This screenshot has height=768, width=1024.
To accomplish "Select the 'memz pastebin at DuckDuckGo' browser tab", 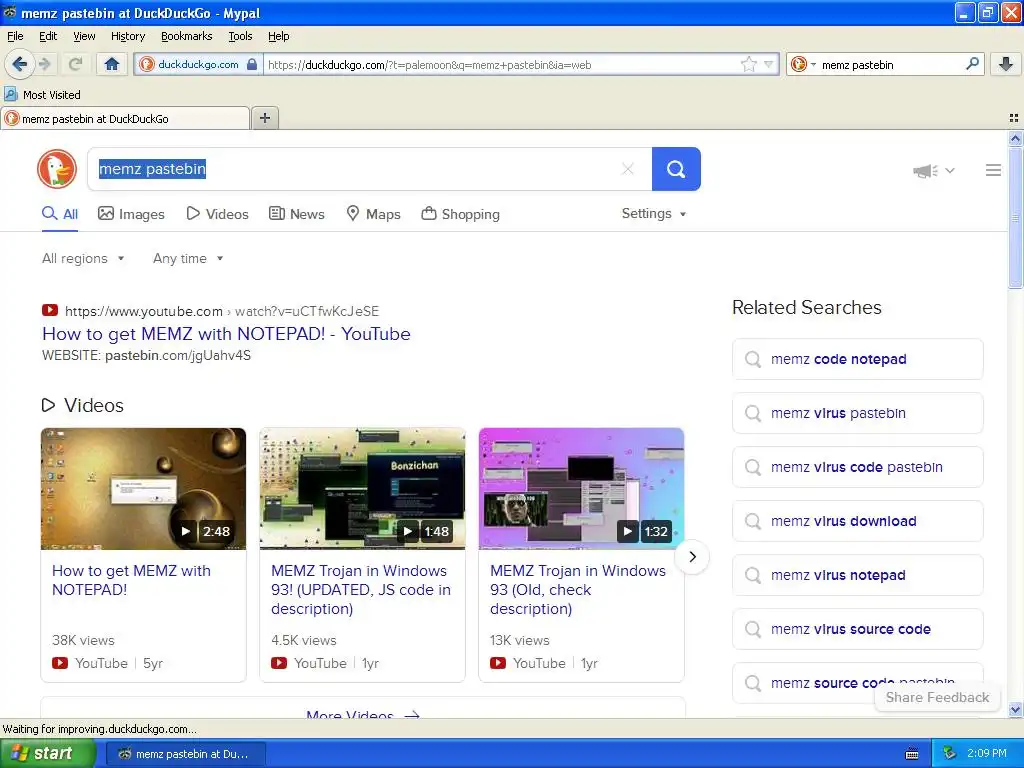I will pos(125,118).
